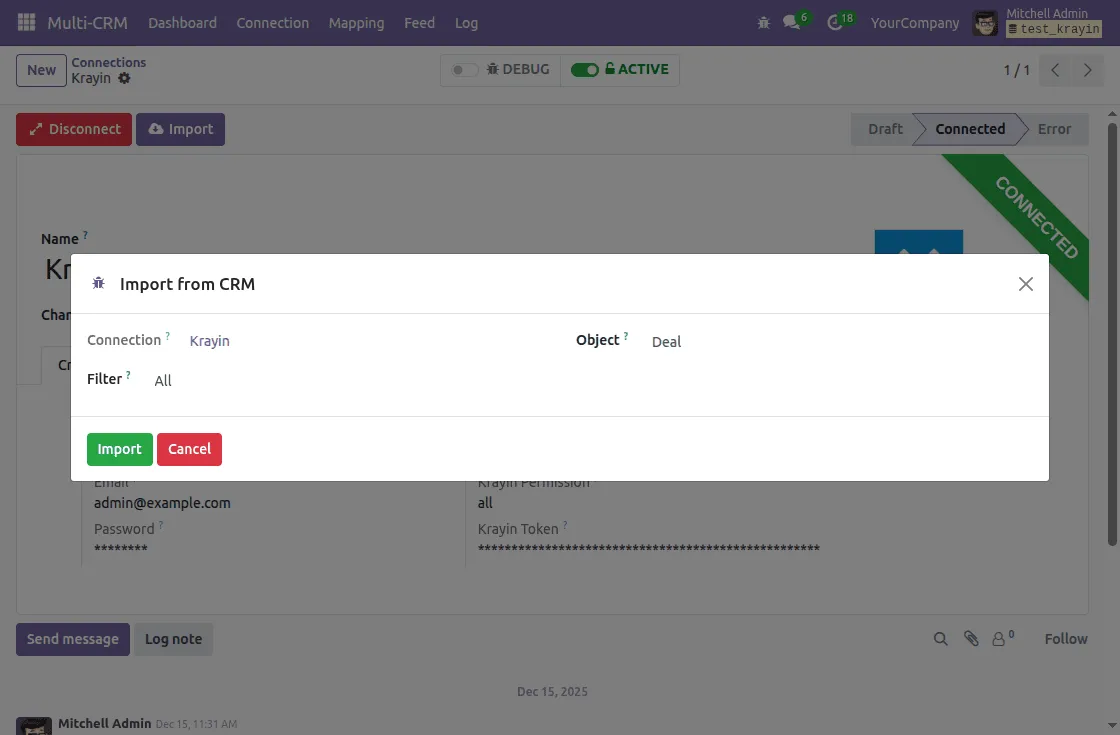The height and width of the screenshot is (735, 1120).
Task: Open the Log menu
Action: (x=466, y=23)
